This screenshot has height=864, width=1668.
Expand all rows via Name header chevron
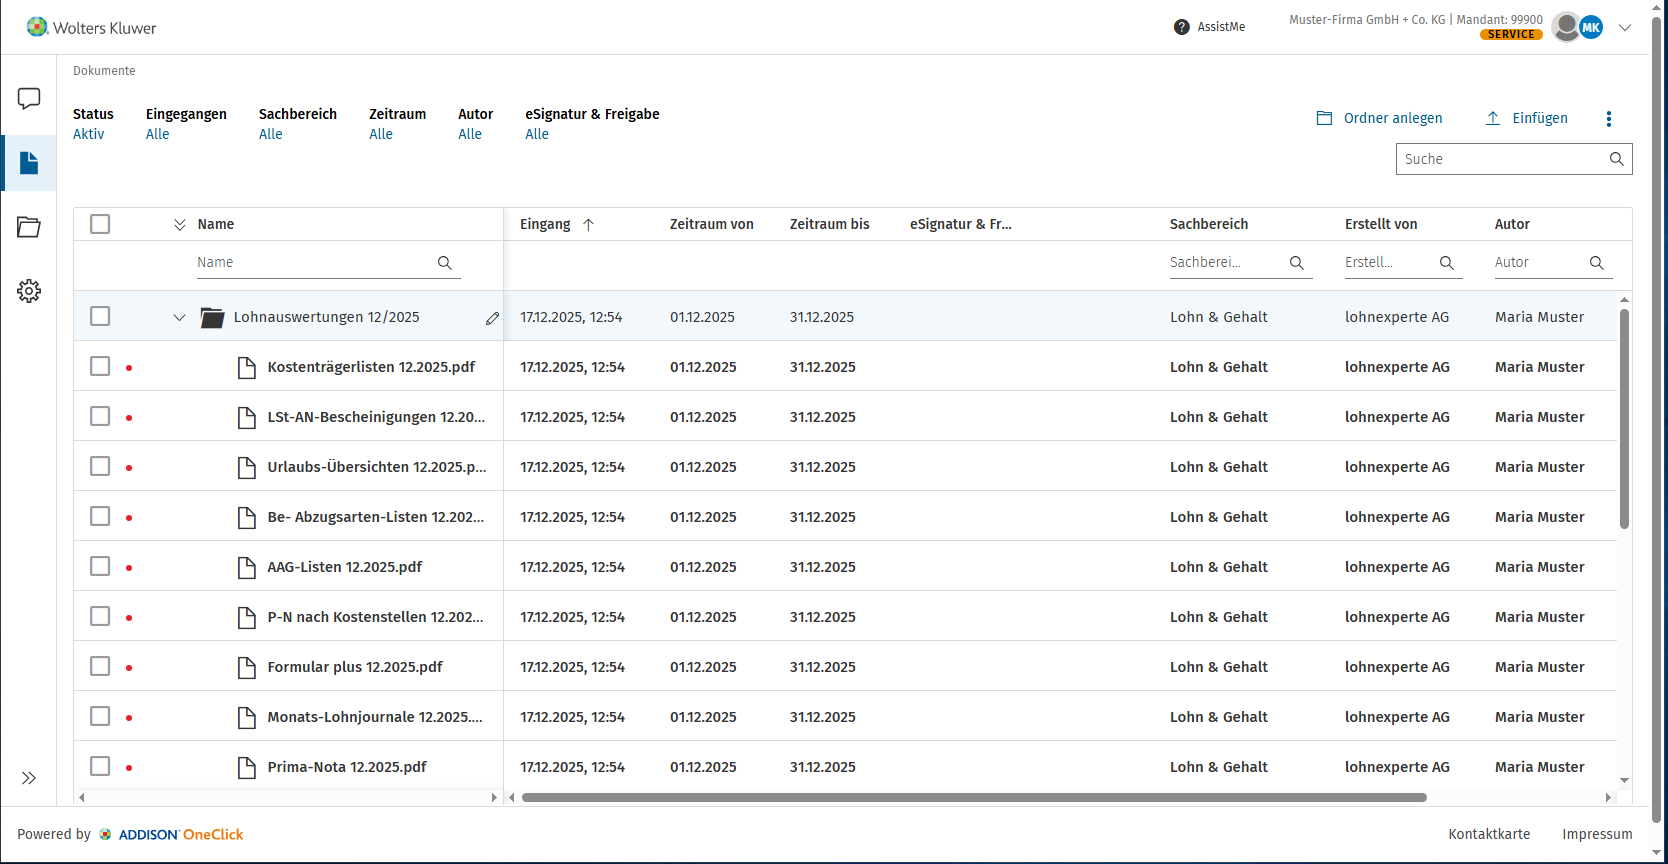180,225
